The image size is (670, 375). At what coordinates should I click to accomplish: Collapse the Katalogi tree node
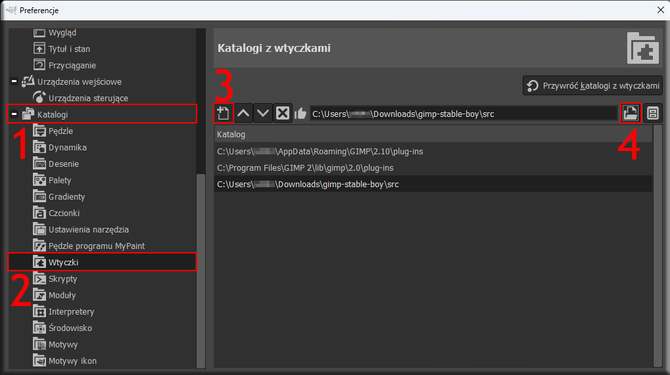coord(14,114)
